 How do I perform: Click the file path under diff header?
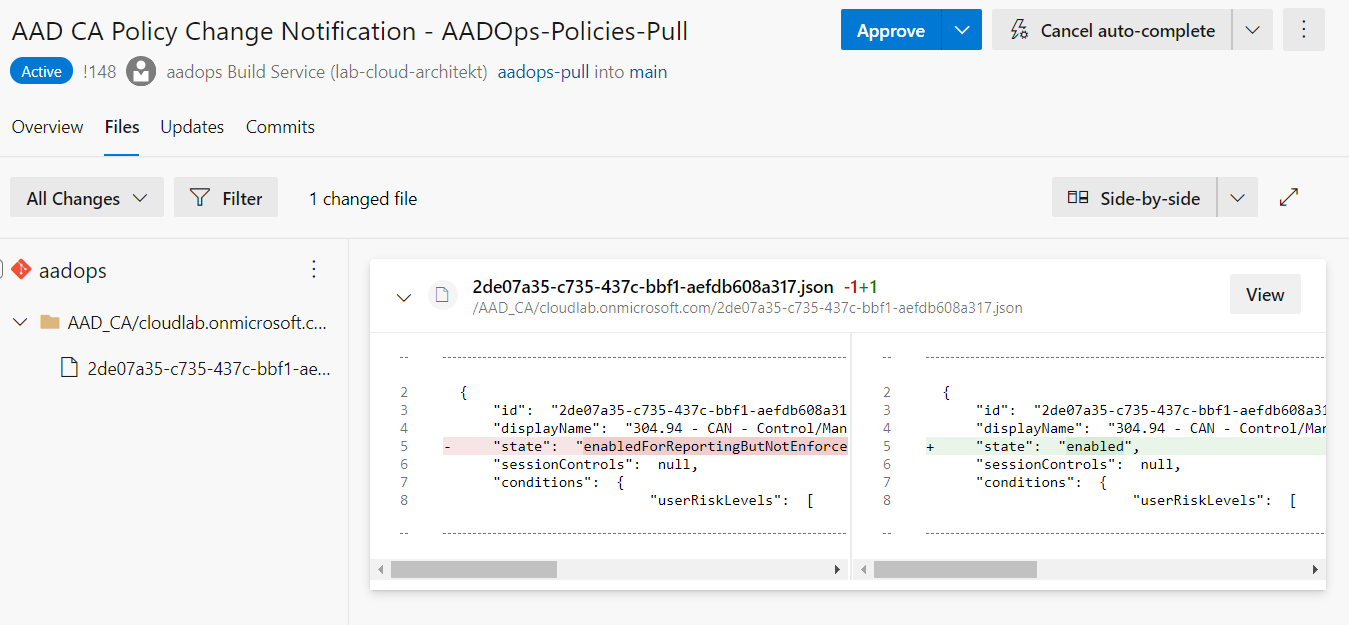747,308
